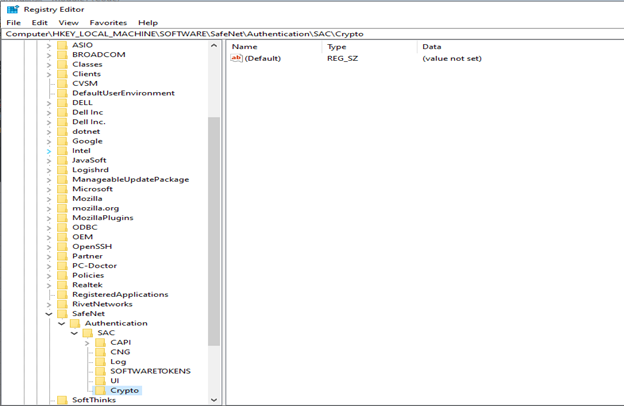Select the SOFTWARETOKENS key
Image resolution: width=624 pixels, height=406 pixels.
tap(150, 371)
